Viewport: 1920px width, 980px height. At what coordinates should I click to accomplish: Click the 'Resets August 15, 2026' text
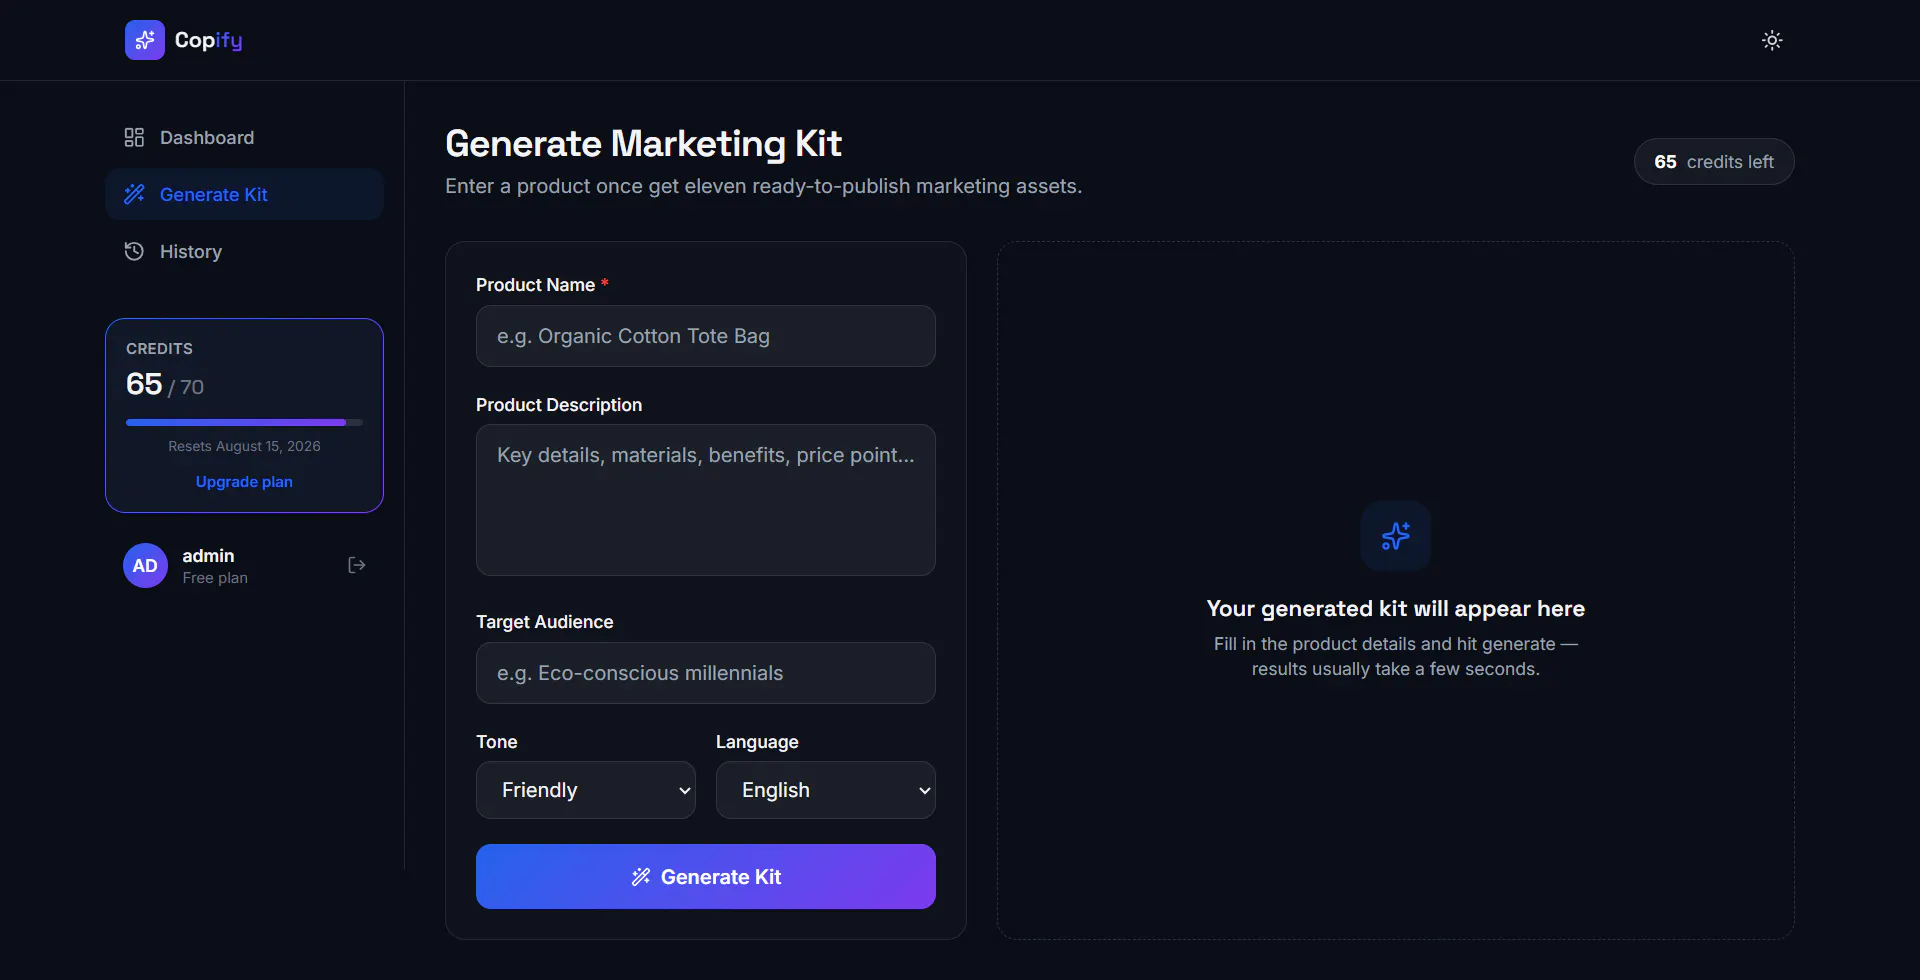pyautogui.click(x=244, y=446)
